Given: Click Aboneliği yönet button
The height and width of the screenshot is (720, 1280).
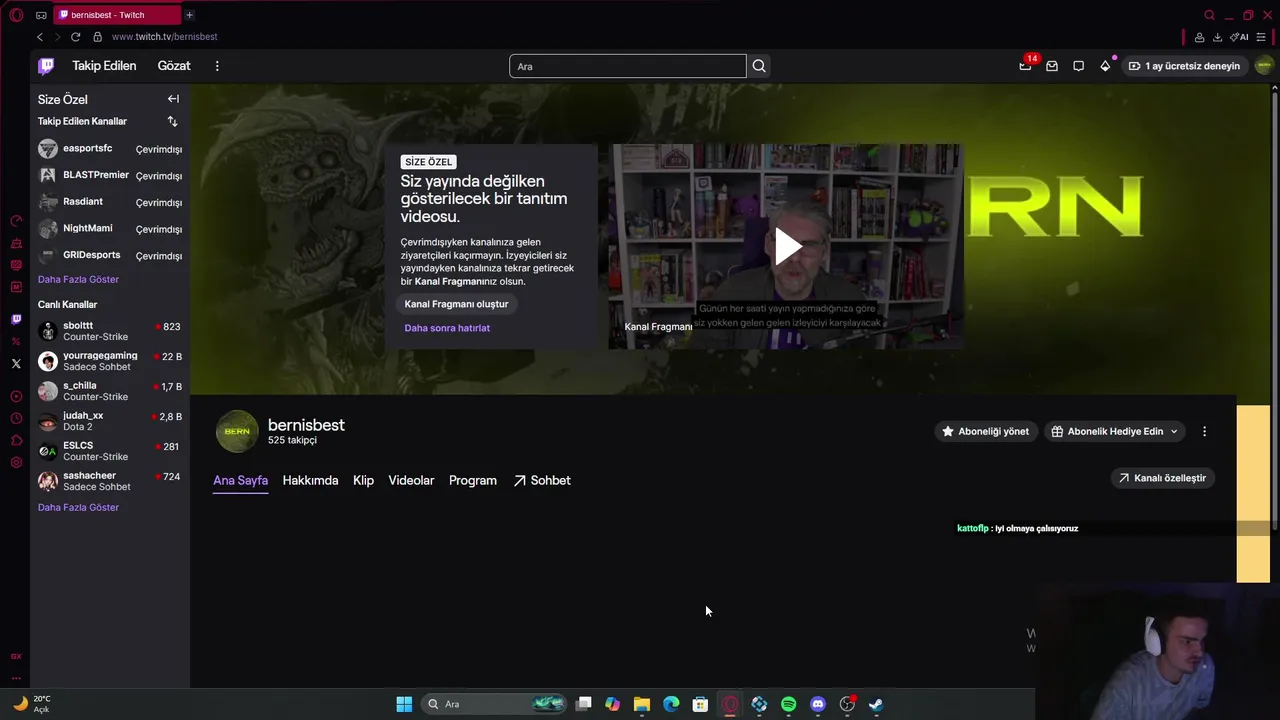Looking at the screenshot, I should (x=985, y=431).
